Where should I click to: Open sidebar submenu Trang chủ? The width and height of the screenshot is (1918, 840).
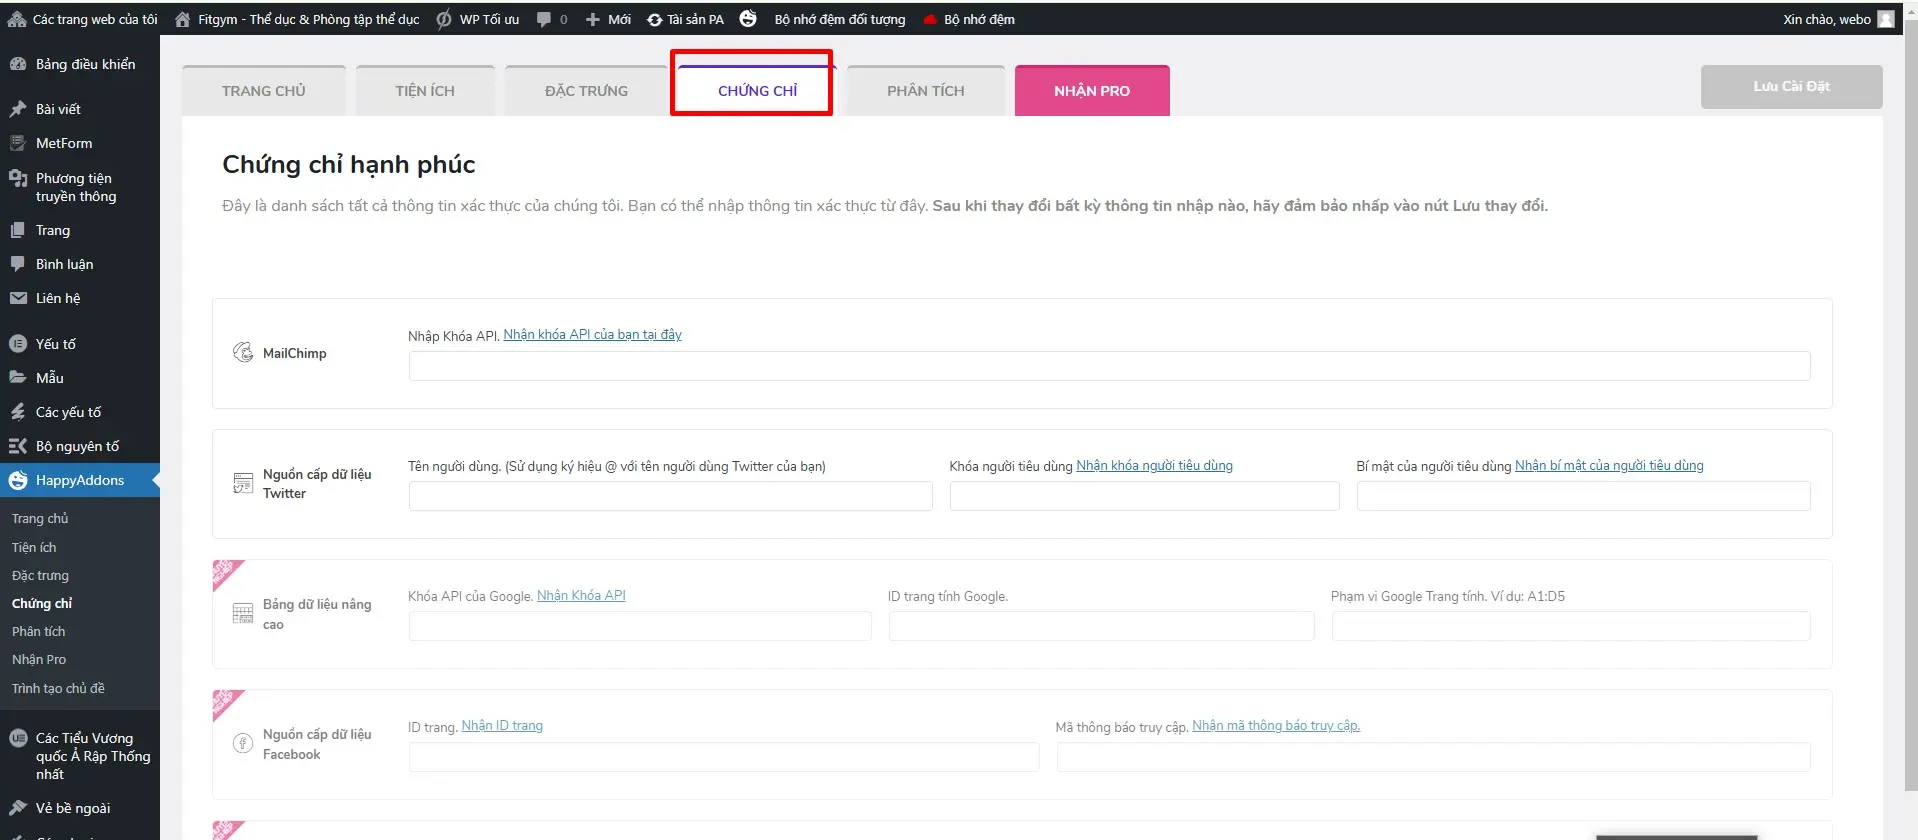[40, 519]
